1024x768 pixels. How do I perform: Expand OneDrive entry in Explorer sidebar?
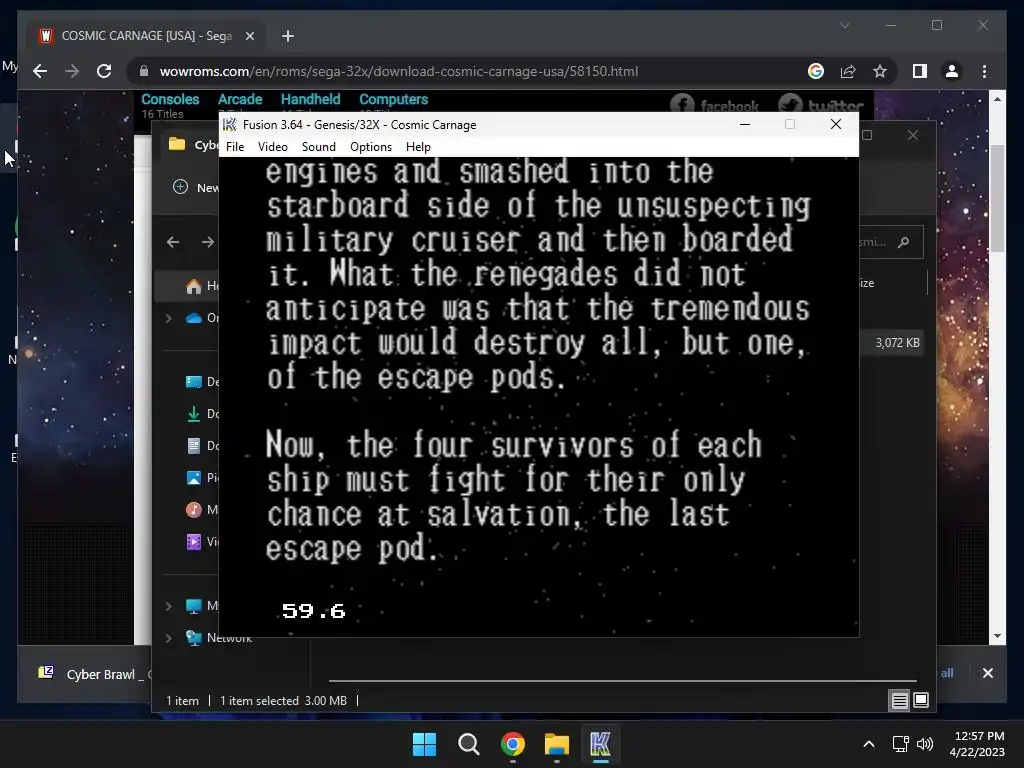168,318
